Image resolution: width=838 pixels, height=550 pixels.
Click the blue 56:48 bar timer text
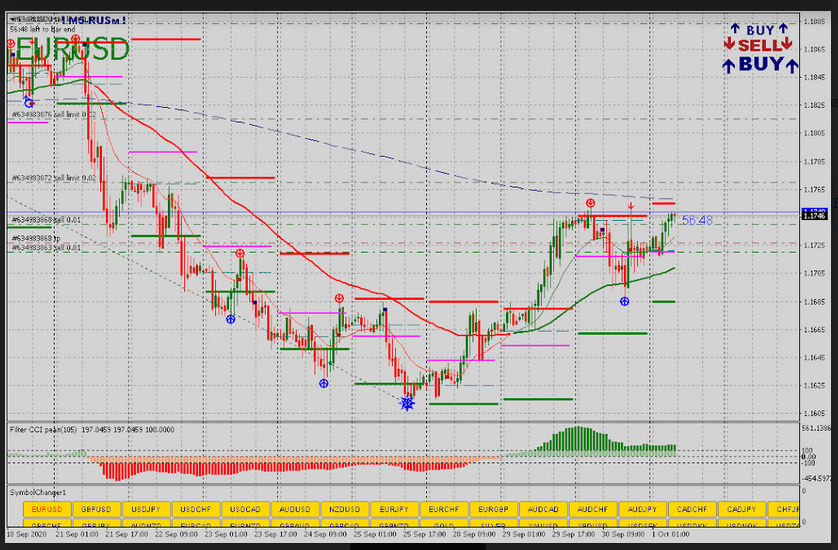coord(697,220)
